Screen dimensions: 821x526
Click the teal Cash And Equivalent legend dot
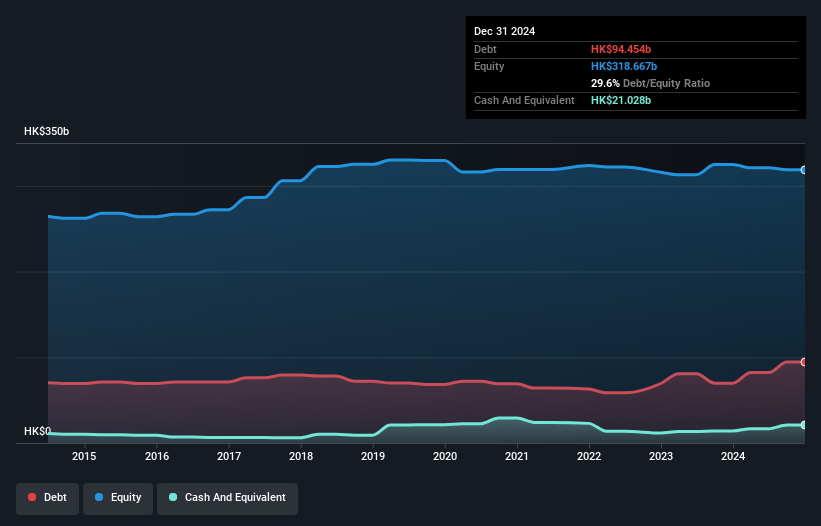[x=173, y=497]
